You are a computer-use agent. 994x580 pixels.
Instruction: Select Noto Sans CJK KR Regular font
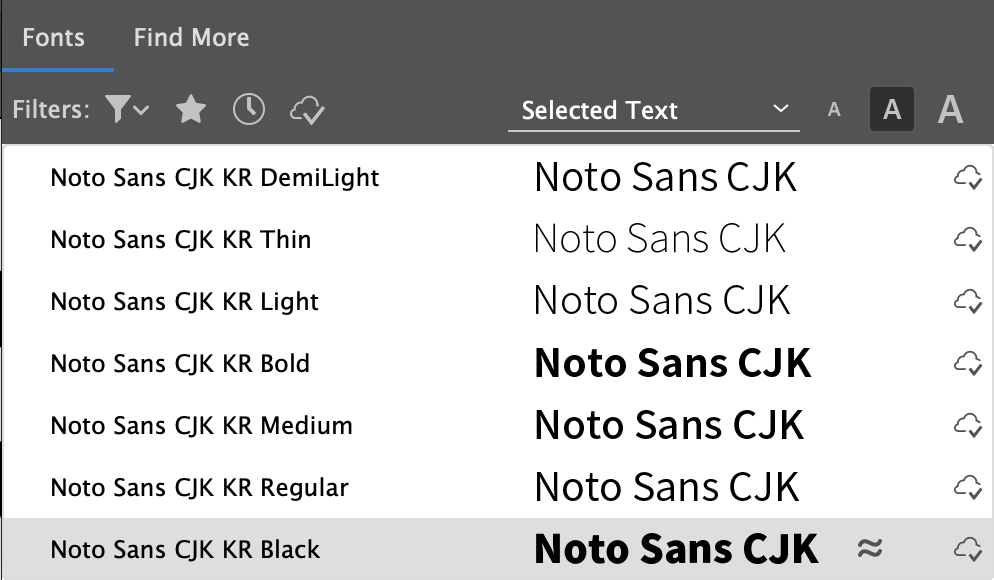coord(497,487)
